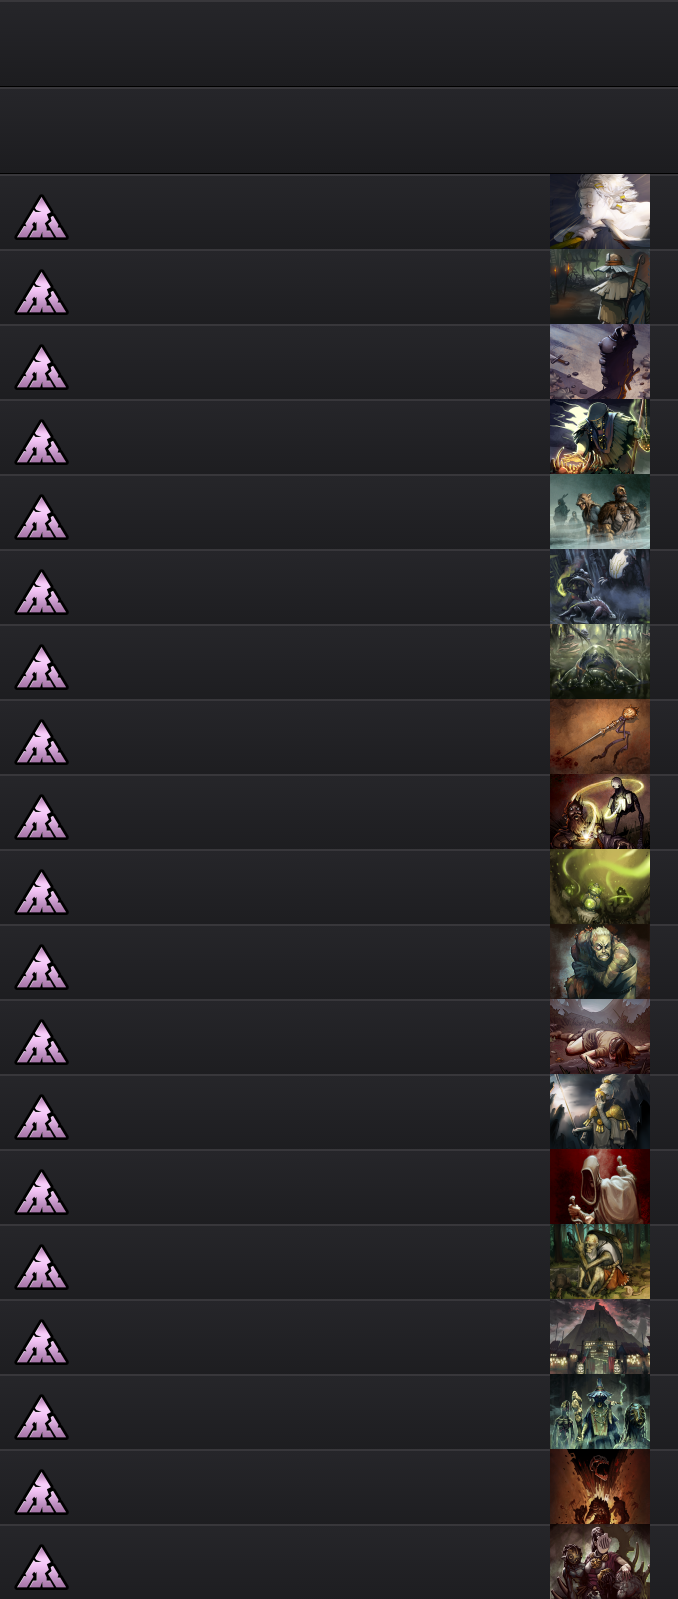Open the crouching old man in forest thumbnail
This screenshot has width=678, height=1599.
coord(600,1262)
